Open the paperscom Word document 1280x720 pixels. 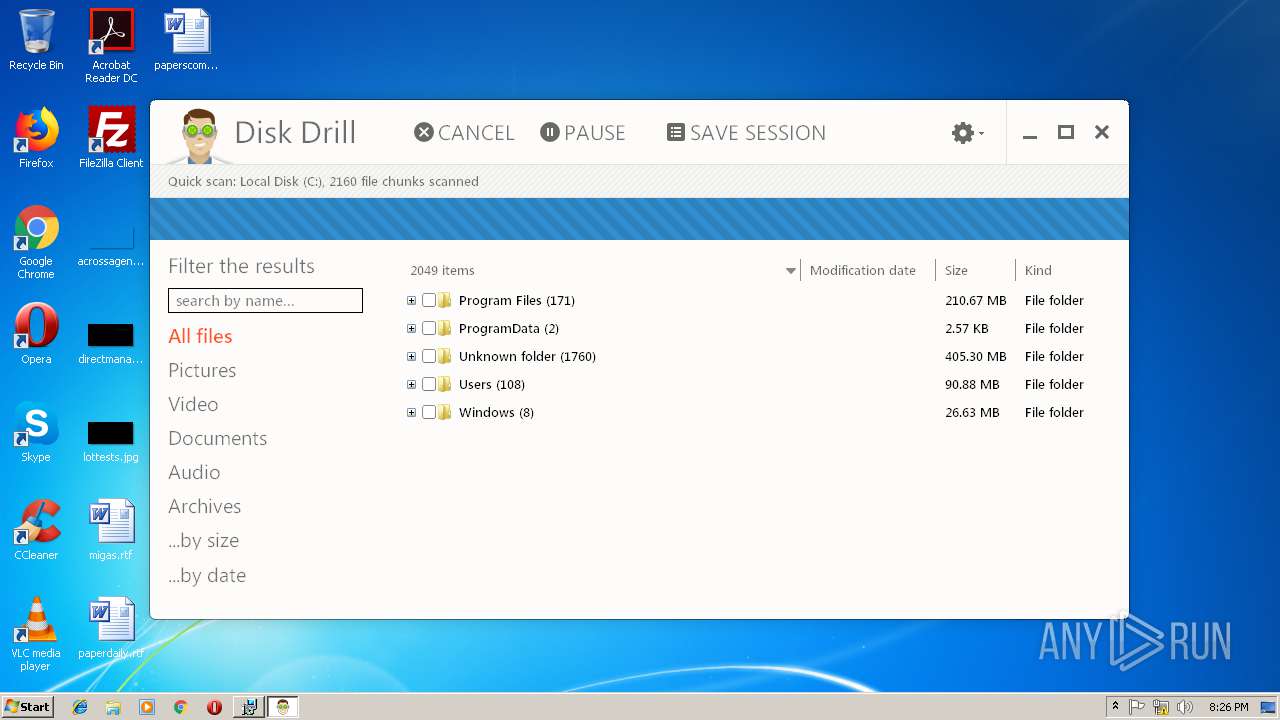[186, 40]
